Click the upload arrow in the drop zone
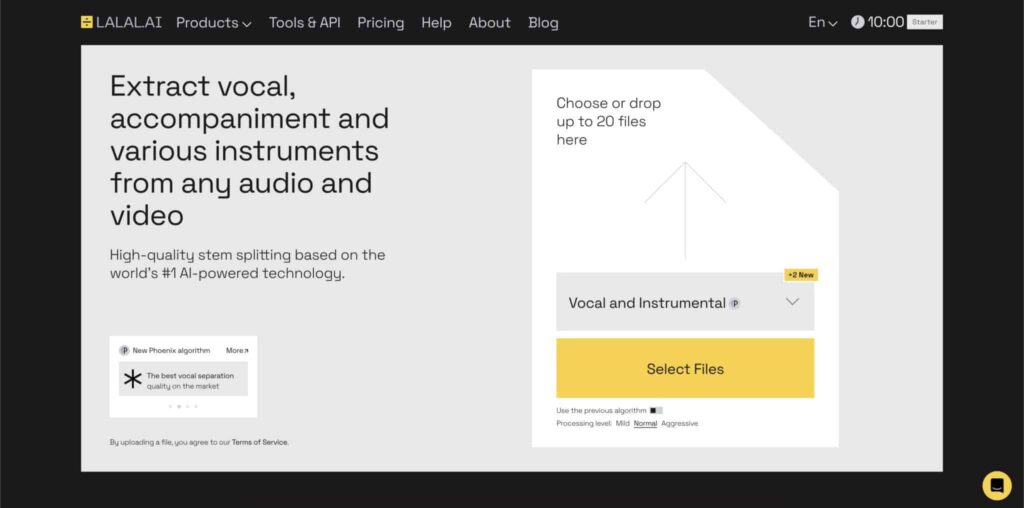The height and width of the screenshot is (508, 1024). [x=685, y=208]
